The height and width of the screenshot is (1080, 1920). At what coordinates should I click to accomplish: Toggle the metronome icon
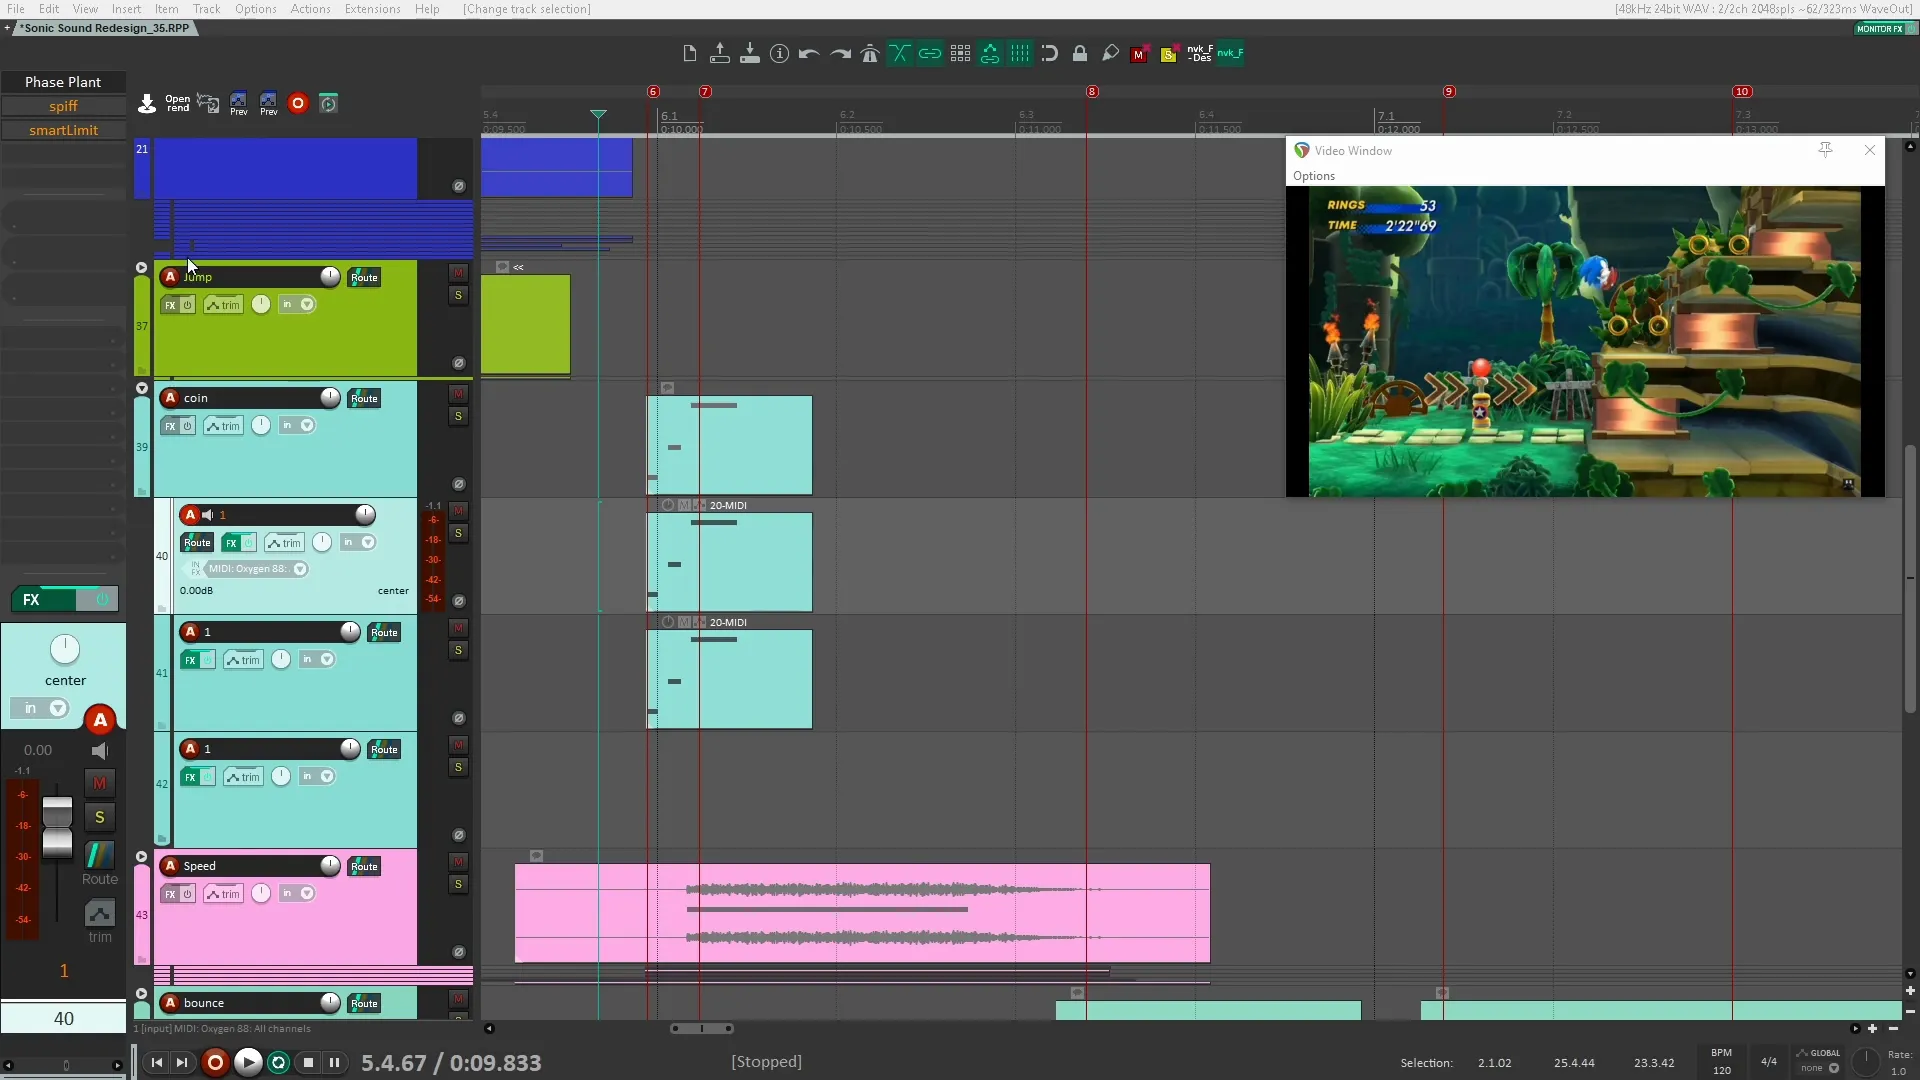(870, 54)
